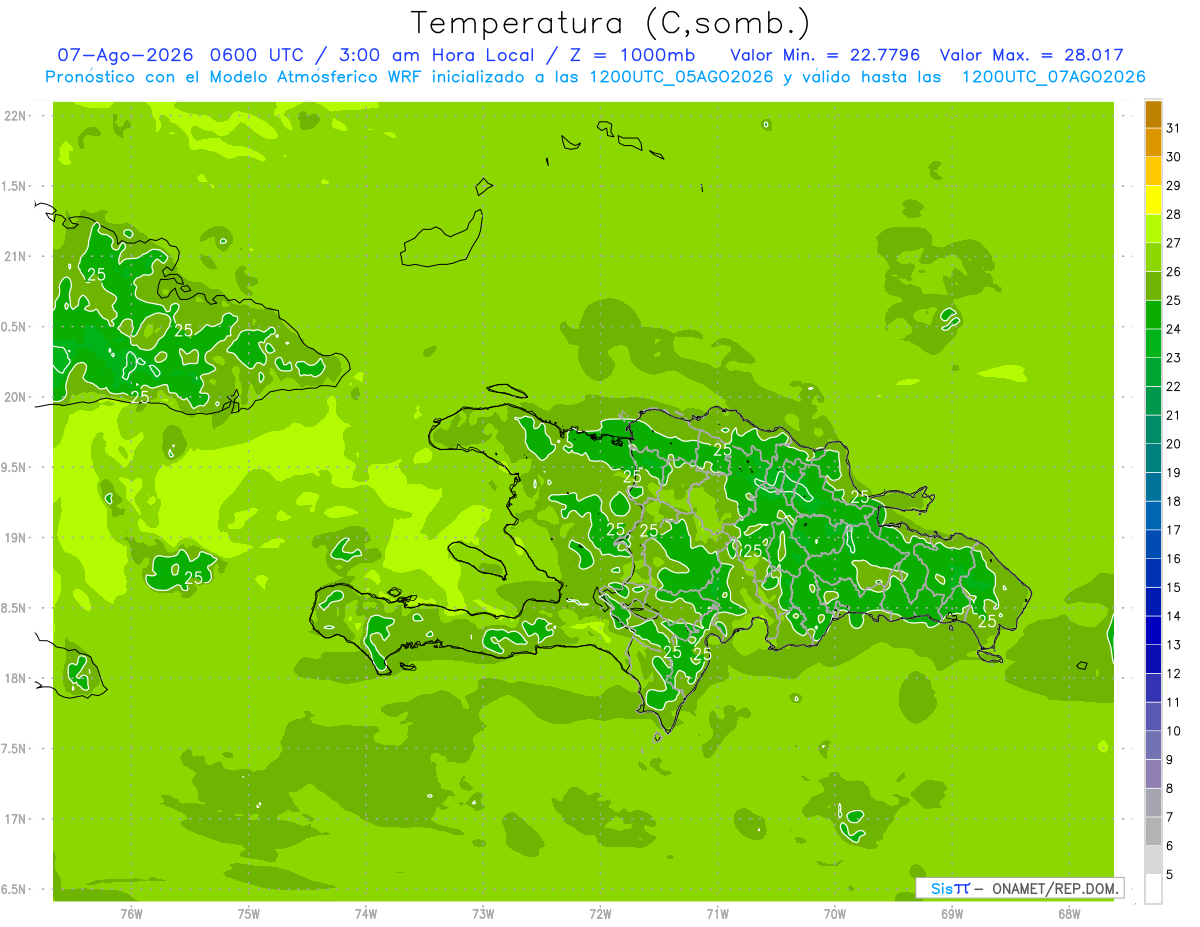
Task: Select valid-until time '1200UTC_07AGO2026'
Action: point(1053,76)
